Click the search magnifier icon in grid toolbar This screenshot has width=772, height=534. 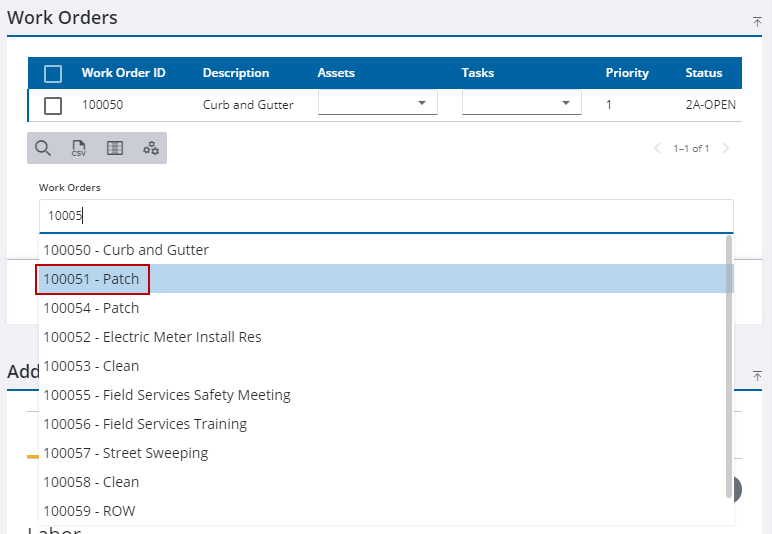point(43,148)
